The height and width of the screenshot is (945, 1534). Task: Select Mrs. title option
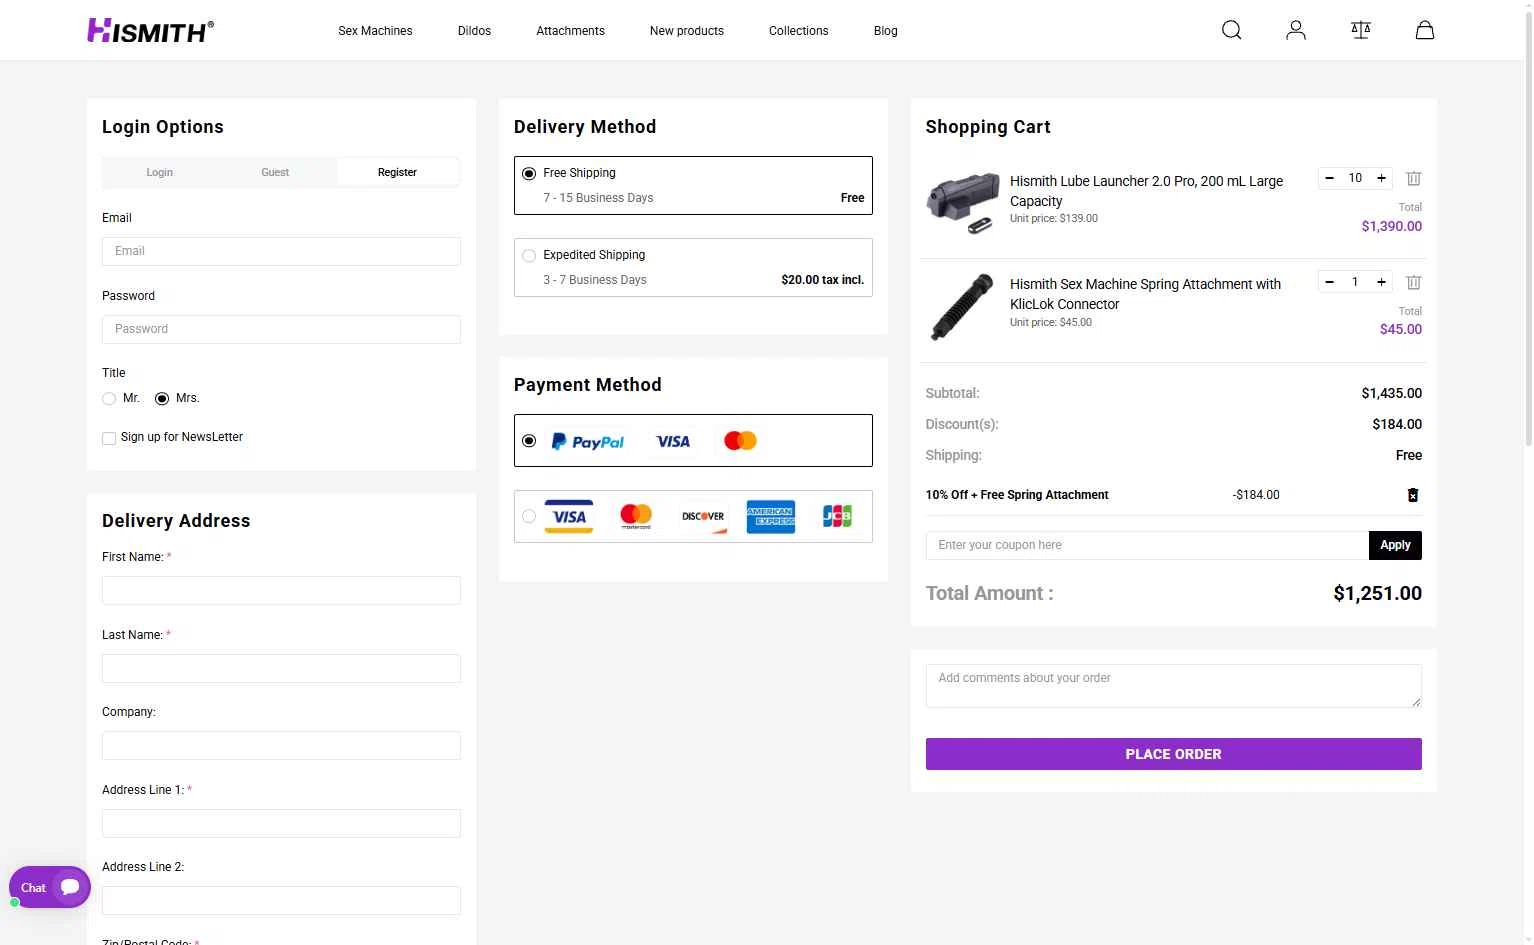162,399
